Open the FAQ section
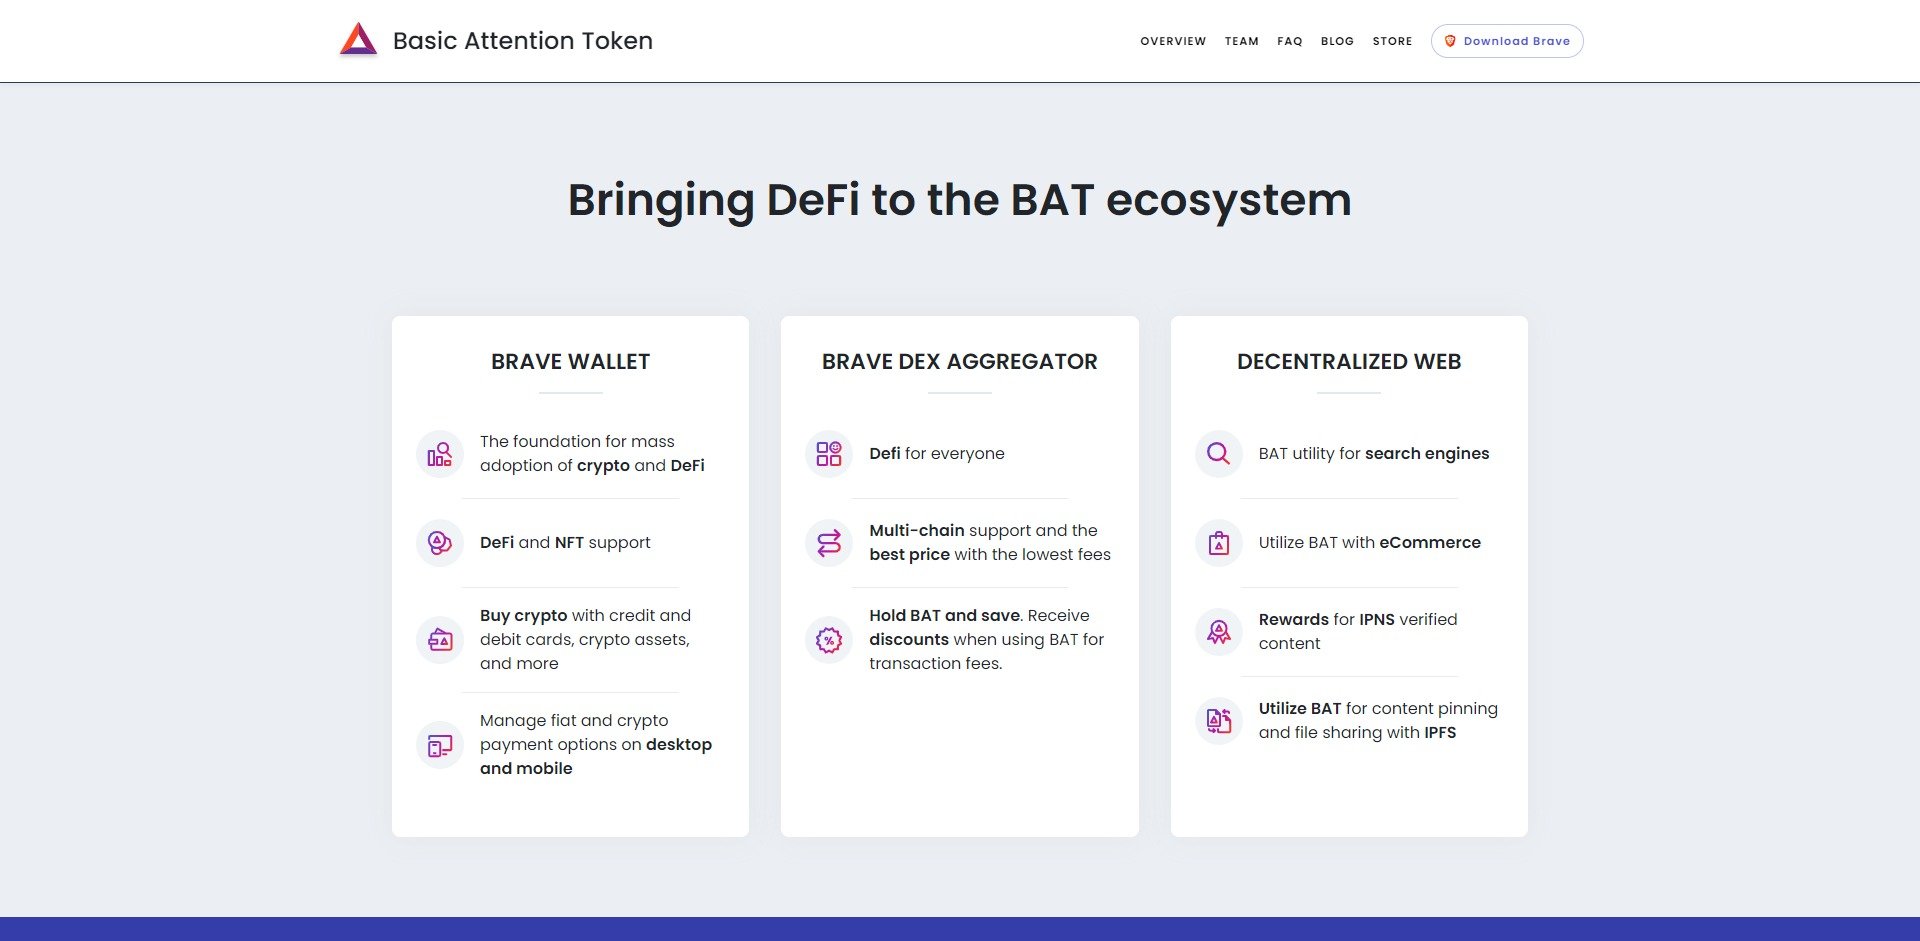The height and width of the screenshot is (941, 1920). click(1290, 41)
